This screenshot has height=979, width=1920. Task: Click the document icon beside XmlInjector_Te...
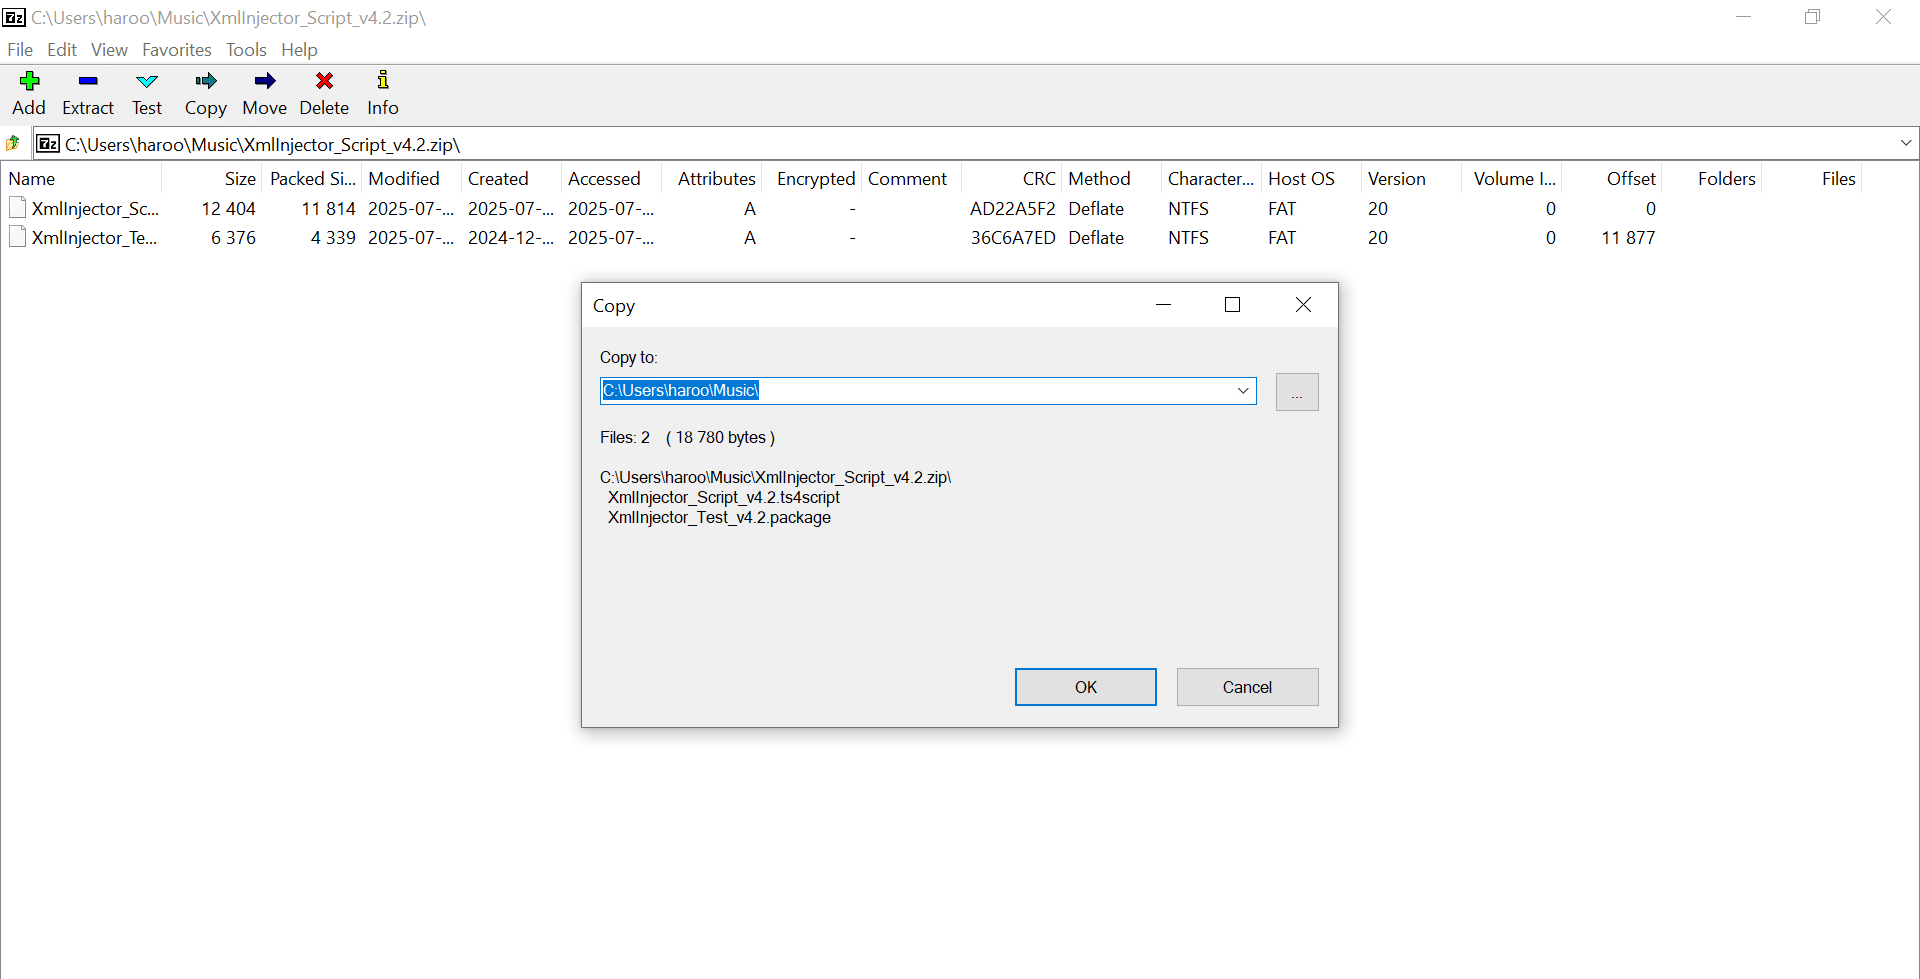[x=18, y=237]
